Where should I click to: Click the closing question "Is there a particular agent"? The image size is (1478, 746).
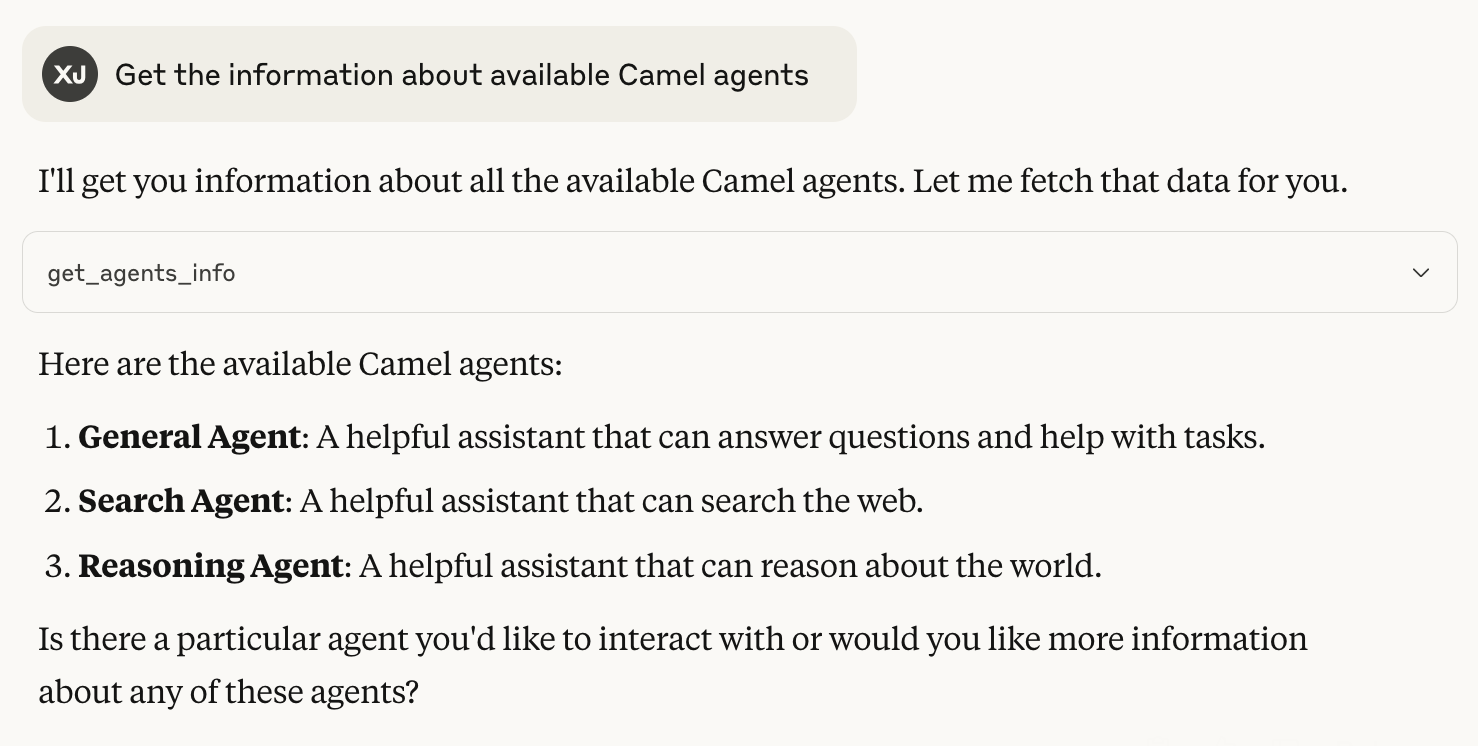(x=673, y=639)
